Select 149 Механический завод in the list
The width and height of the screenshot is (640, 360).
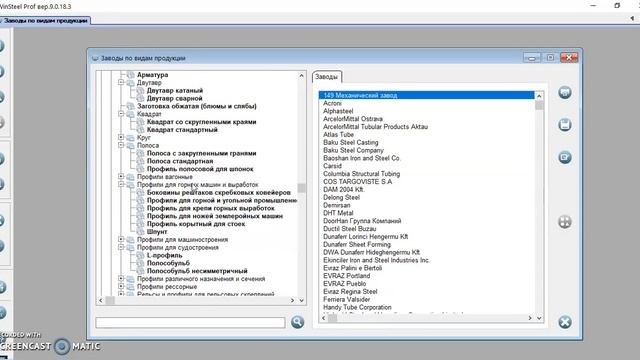point(427,95)
